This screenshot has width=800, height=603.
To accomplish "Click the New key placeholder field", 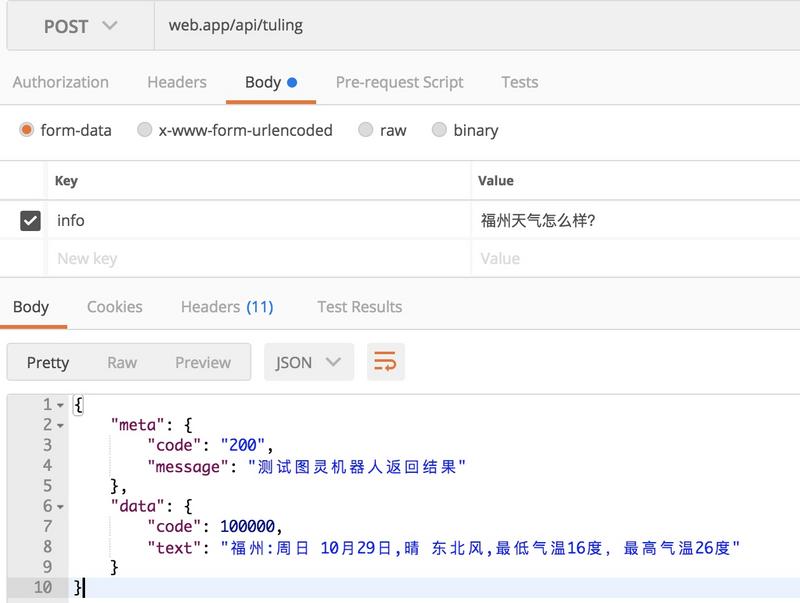I will [x=259, y=259].
